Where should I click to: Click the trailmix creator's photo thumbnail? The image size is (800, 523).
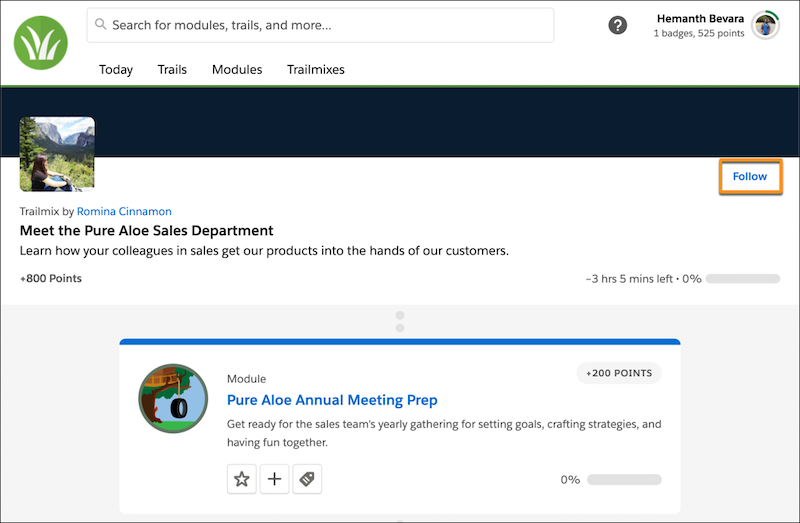coord(57,154)
